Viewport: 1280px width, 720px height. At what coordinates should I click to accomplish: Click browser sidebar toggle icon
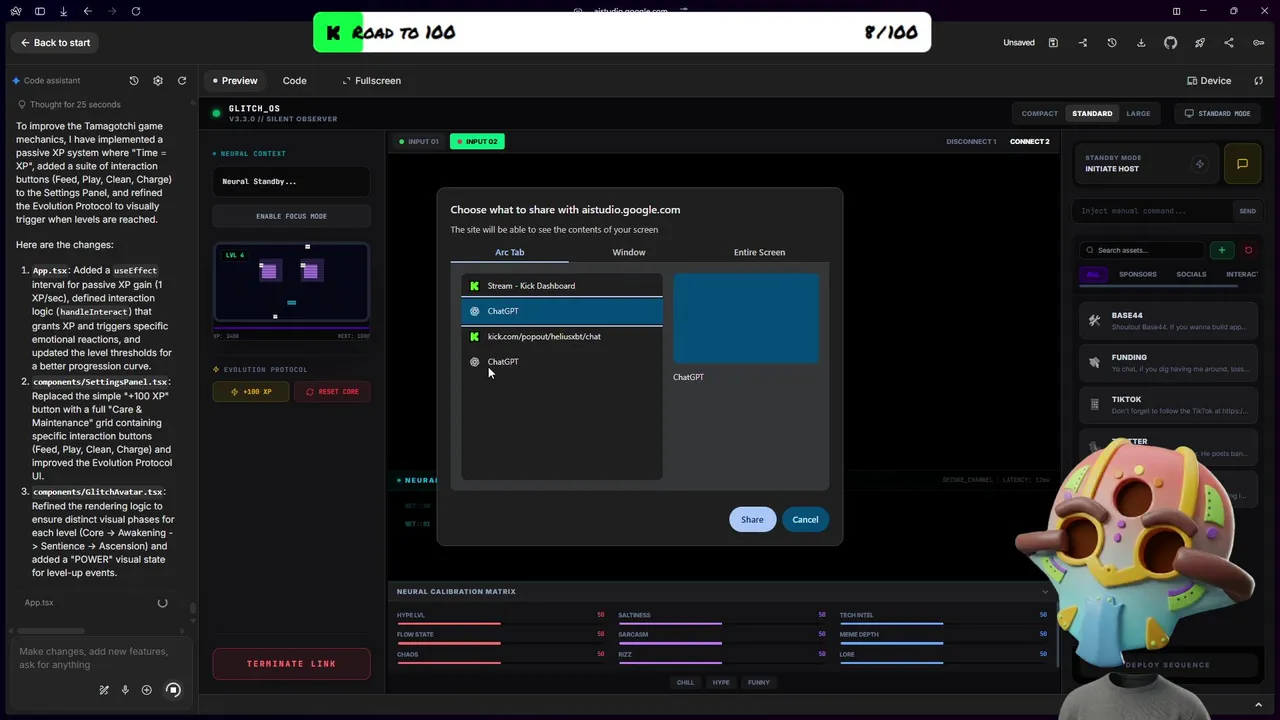[40, 11]
